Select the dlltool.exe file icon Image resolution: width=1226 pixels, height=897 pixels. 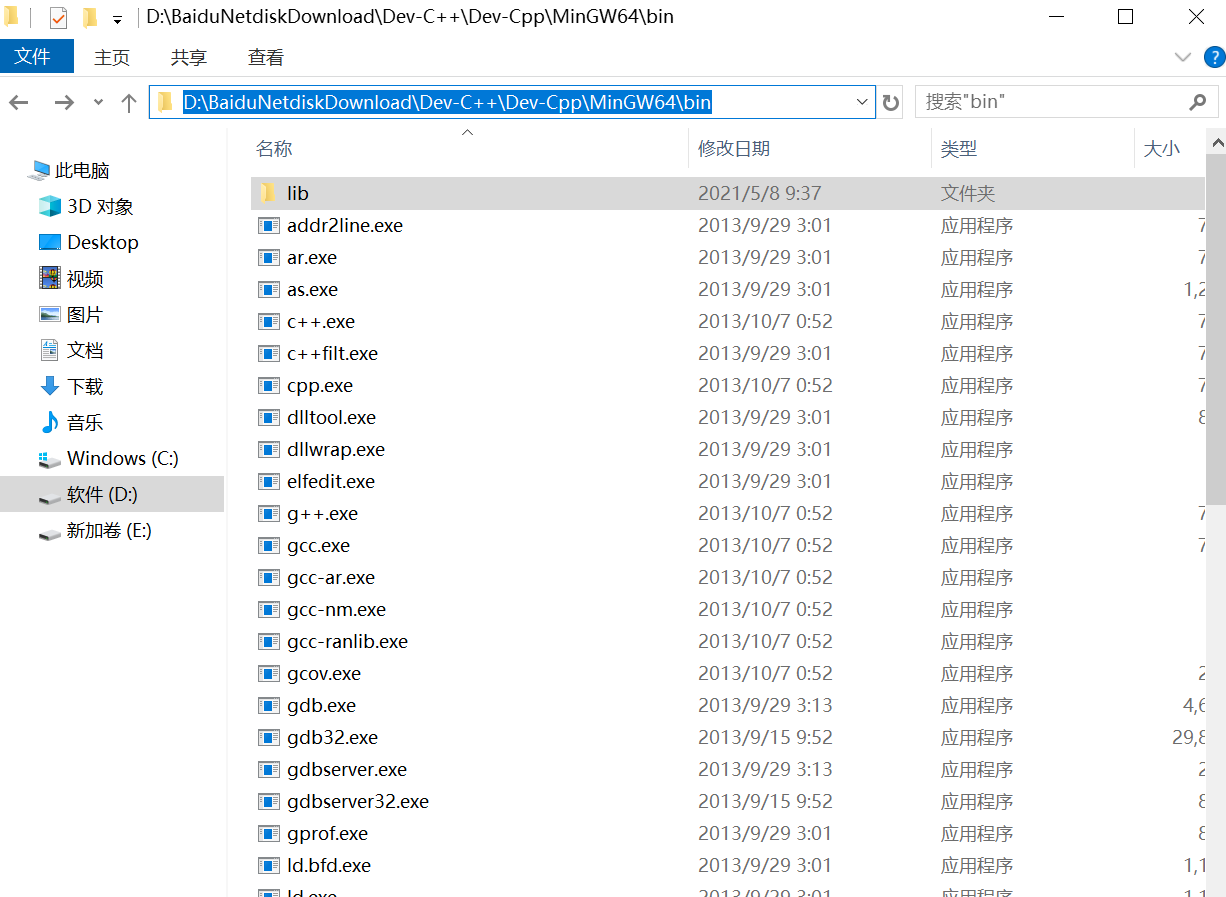tap(268, 418)
